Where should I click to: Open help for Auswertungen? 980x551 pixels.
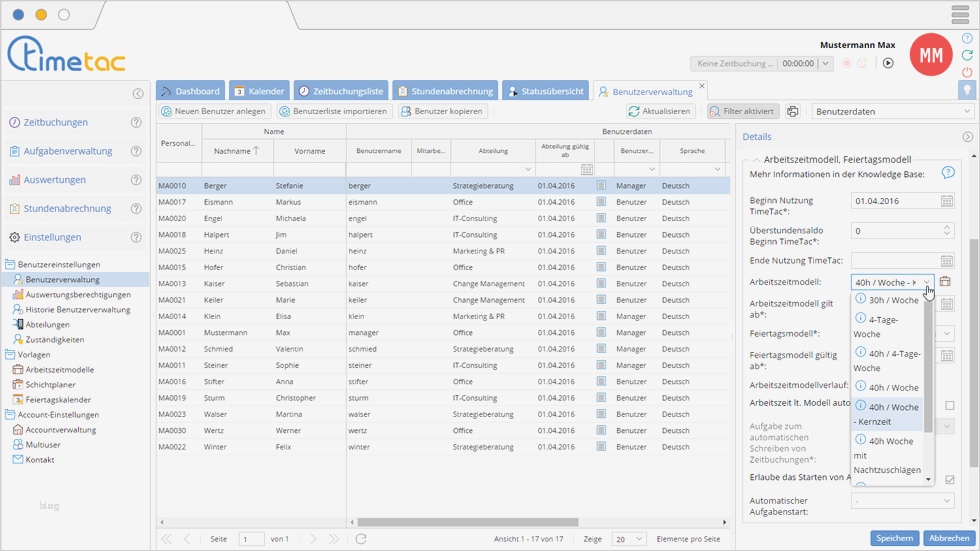[x=136, y=180]
